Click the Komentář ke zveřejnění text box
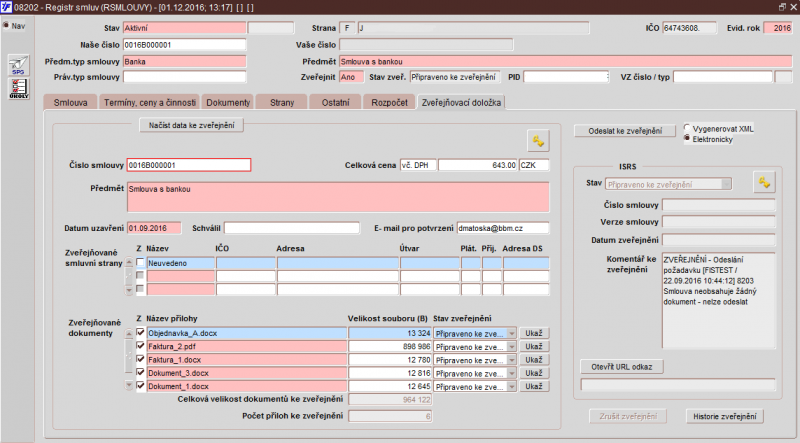 tap(718, 300)
